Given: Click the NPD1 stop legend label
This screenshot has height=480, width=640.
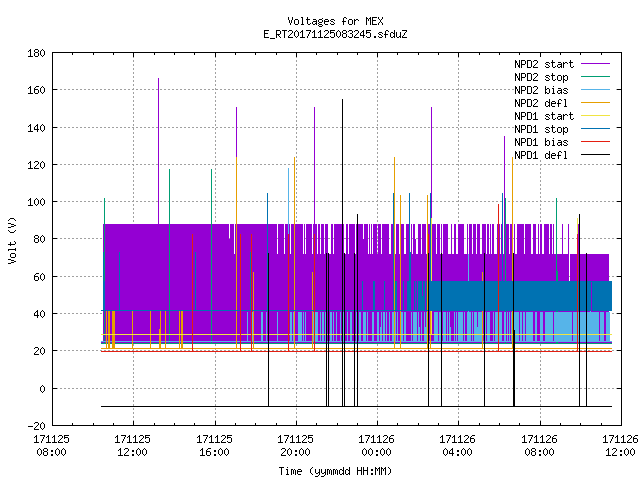Looking at the screenshot, I should pyautogui.click(x=541, y=129).
